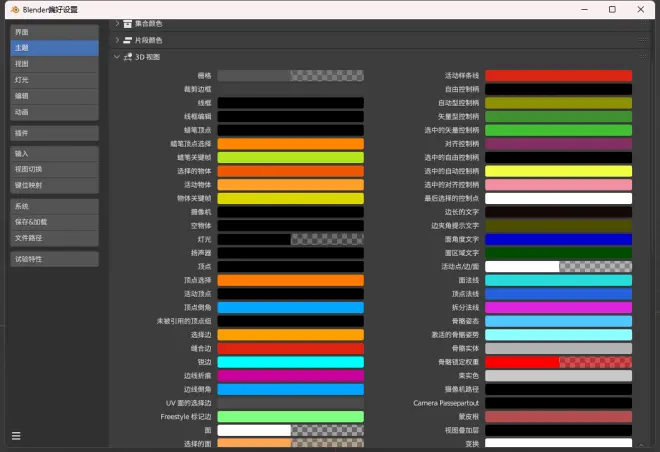Image resolution: width=660 pixels, height=452 pixels.
Task: Switch to the 视图 preferences tab
Action: pyautogui.click(x=54, y=64)
